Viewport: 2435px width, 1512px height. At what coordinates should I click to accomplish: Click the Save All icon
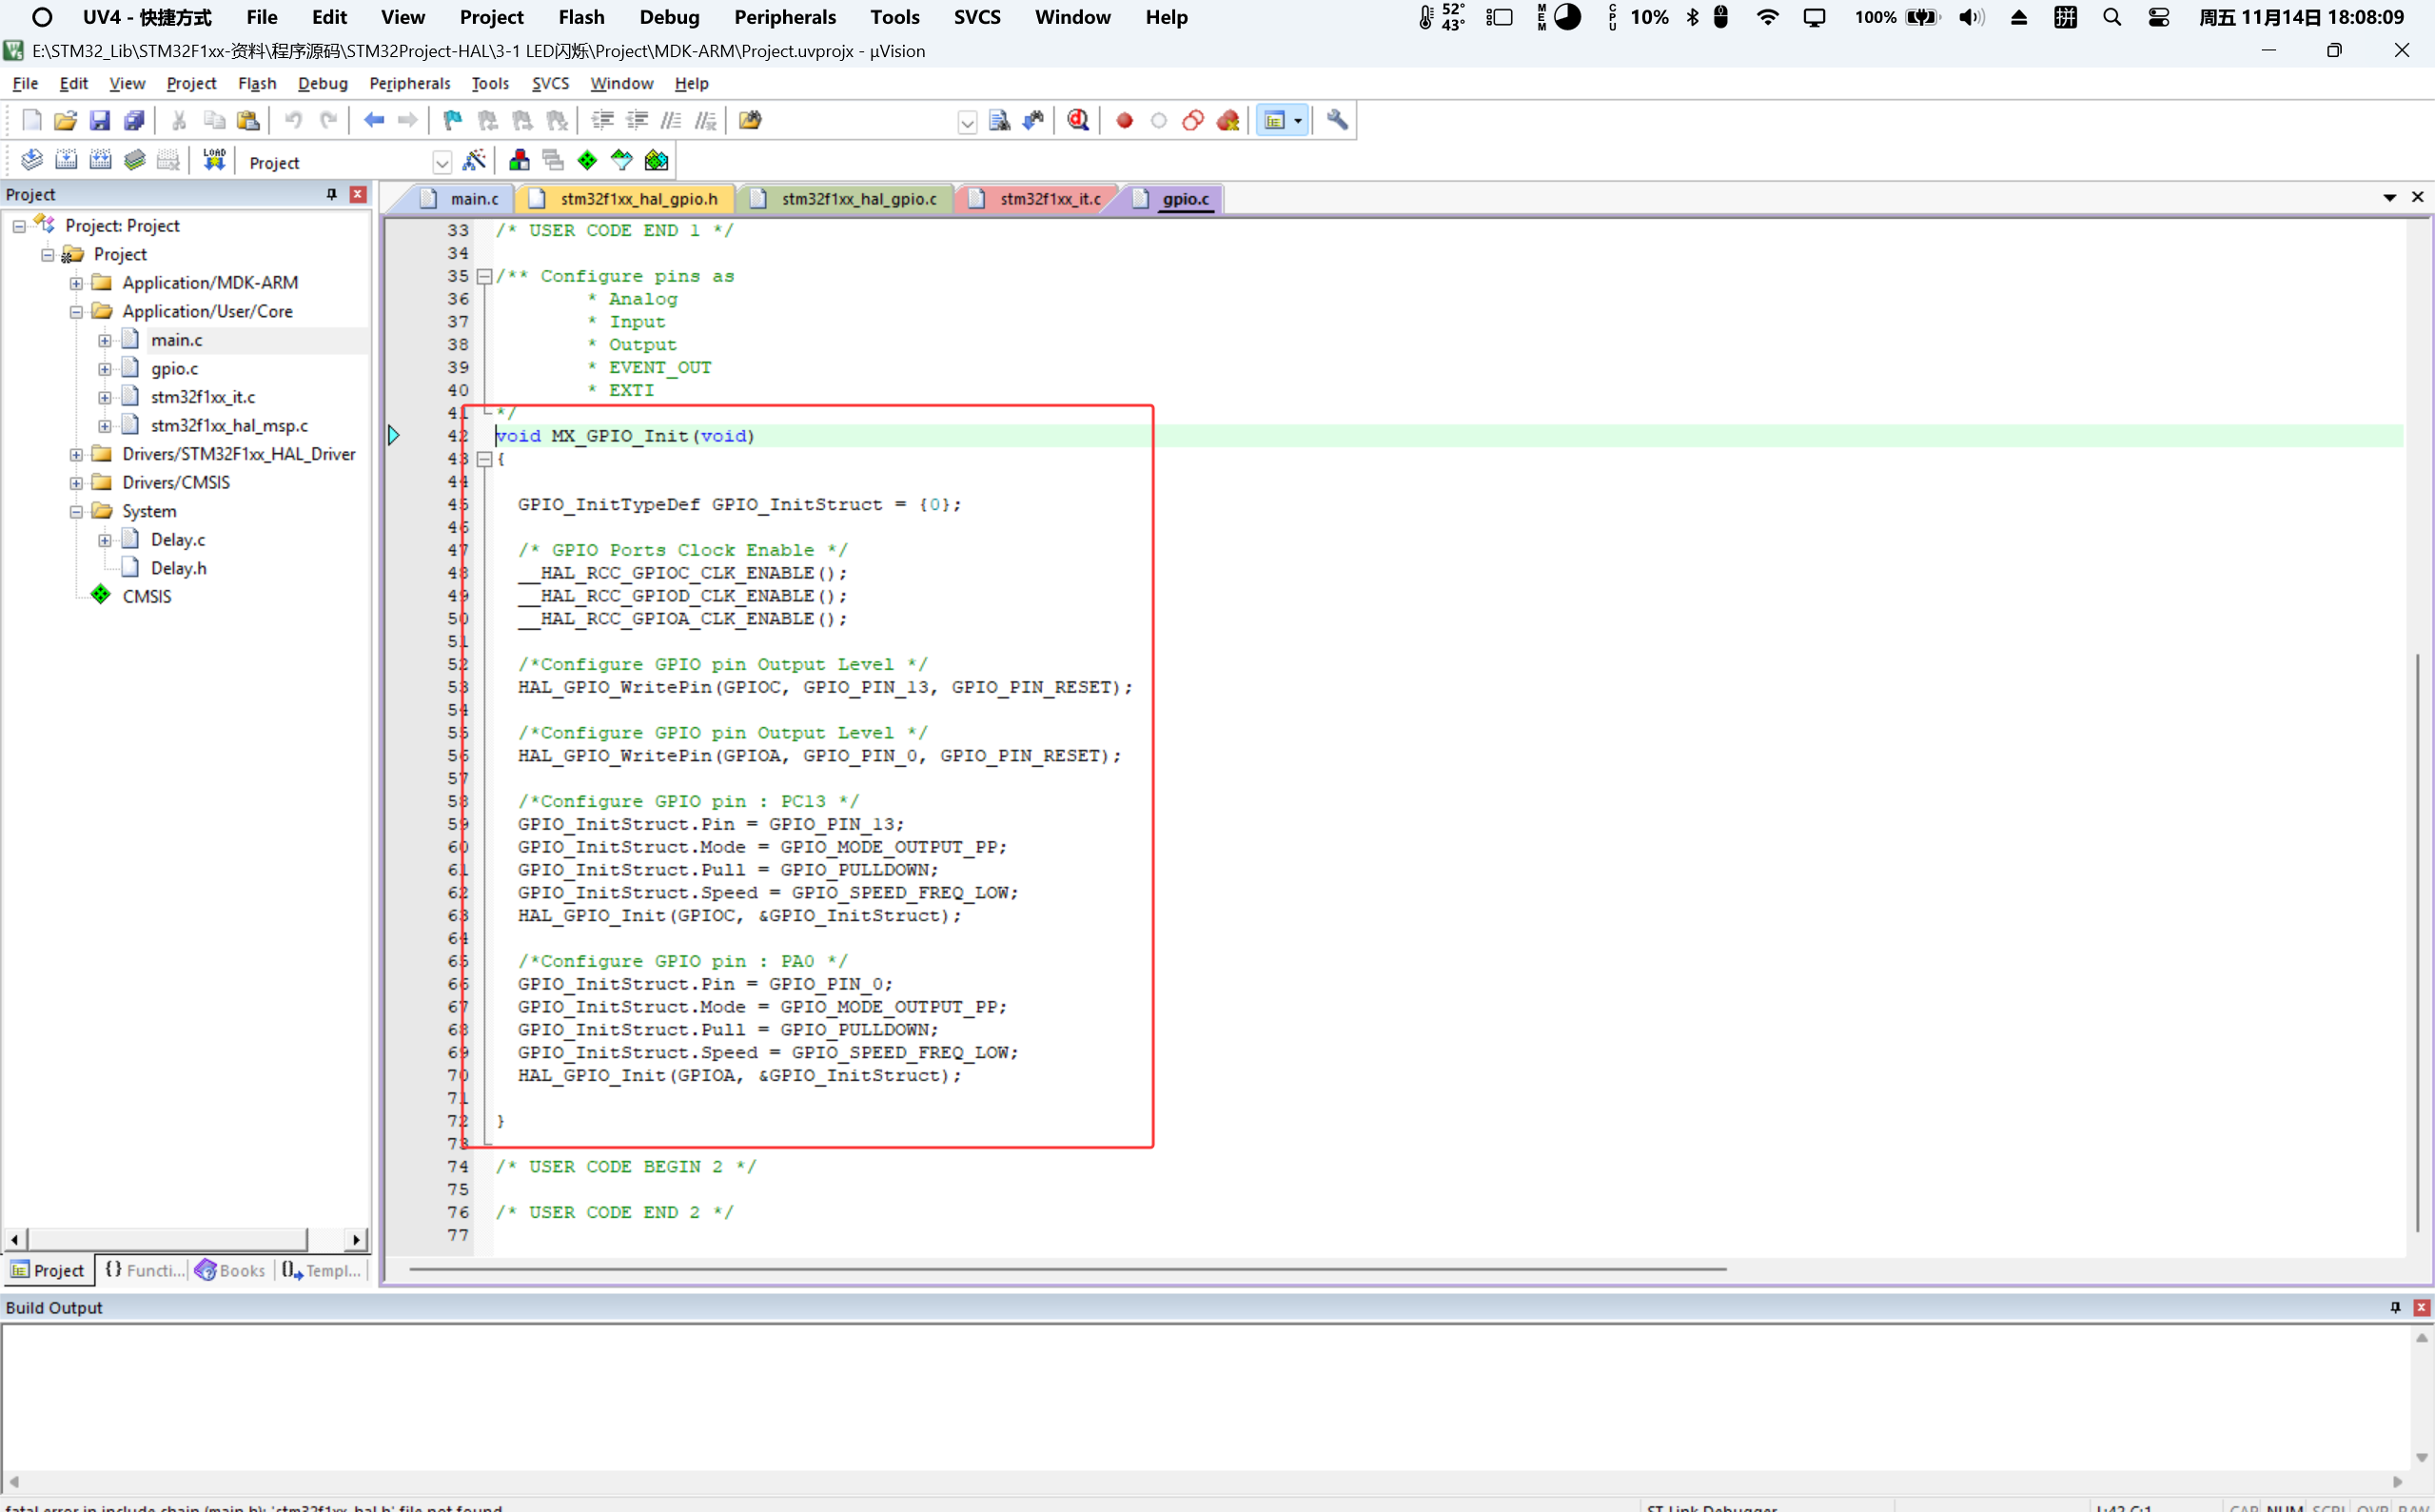click(x=134, y=120)
